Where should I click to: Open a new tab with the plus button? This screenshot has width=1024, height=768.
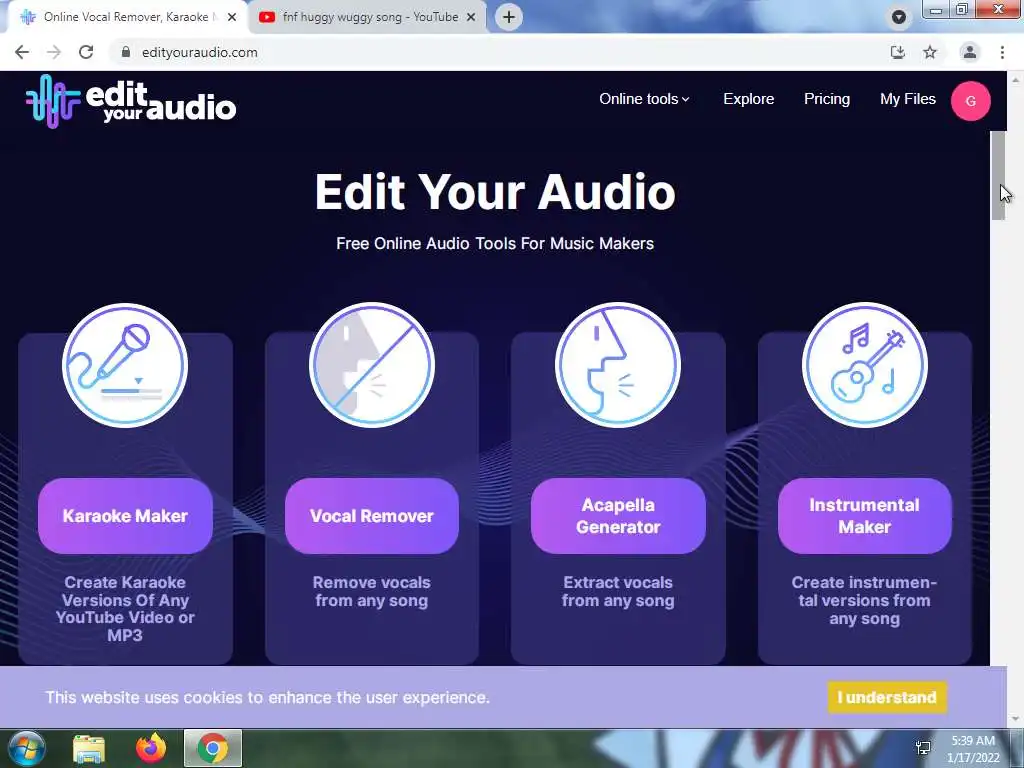[509, 17]
